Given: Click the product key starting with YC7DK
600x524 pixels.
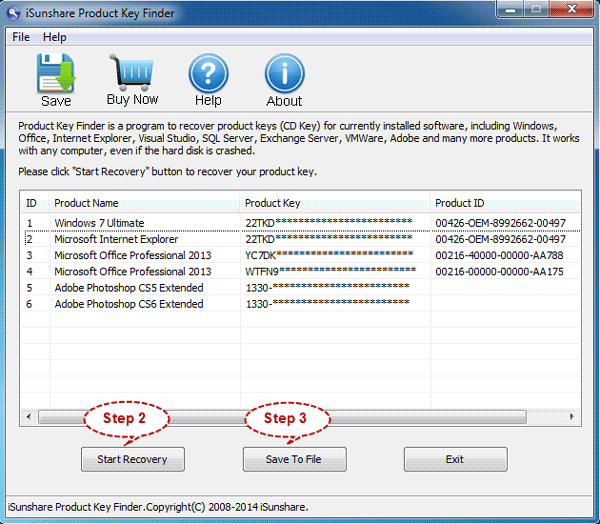Looking at the screenshot, I should coord(329,255).
